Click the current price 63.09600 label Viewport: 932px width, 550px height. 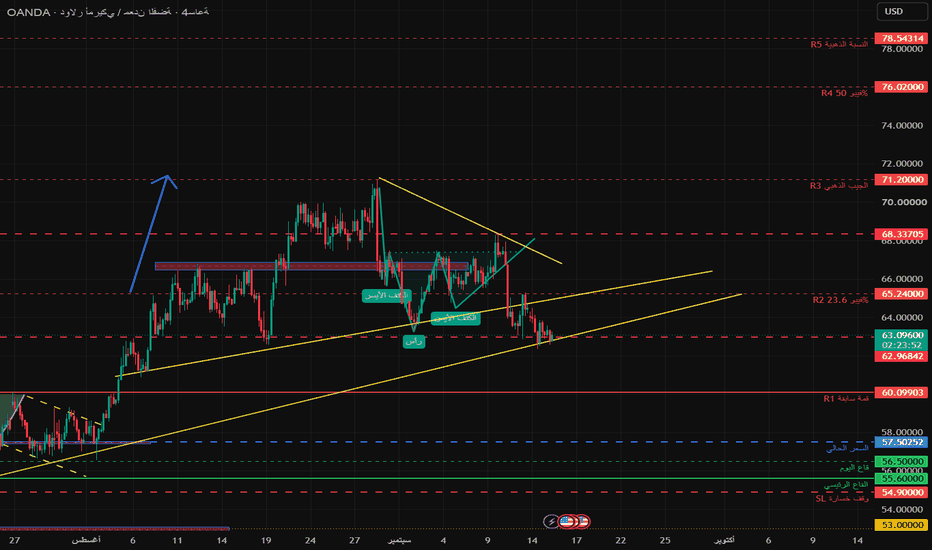tap(902, 335)
